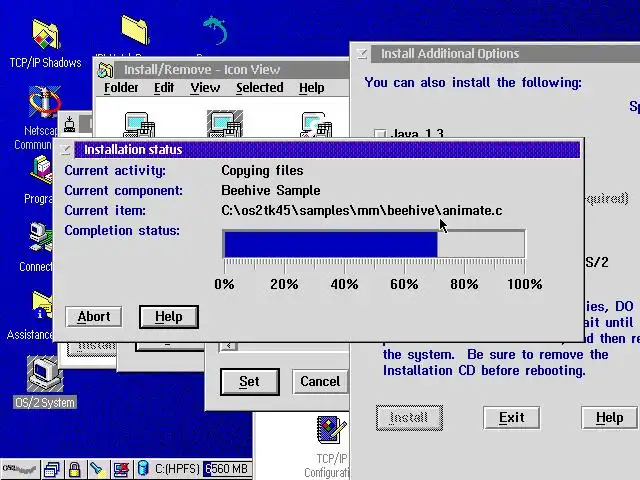Click the Installation status title bar
The height and width of the screenshot is (480, 640).
click(327, 149)
